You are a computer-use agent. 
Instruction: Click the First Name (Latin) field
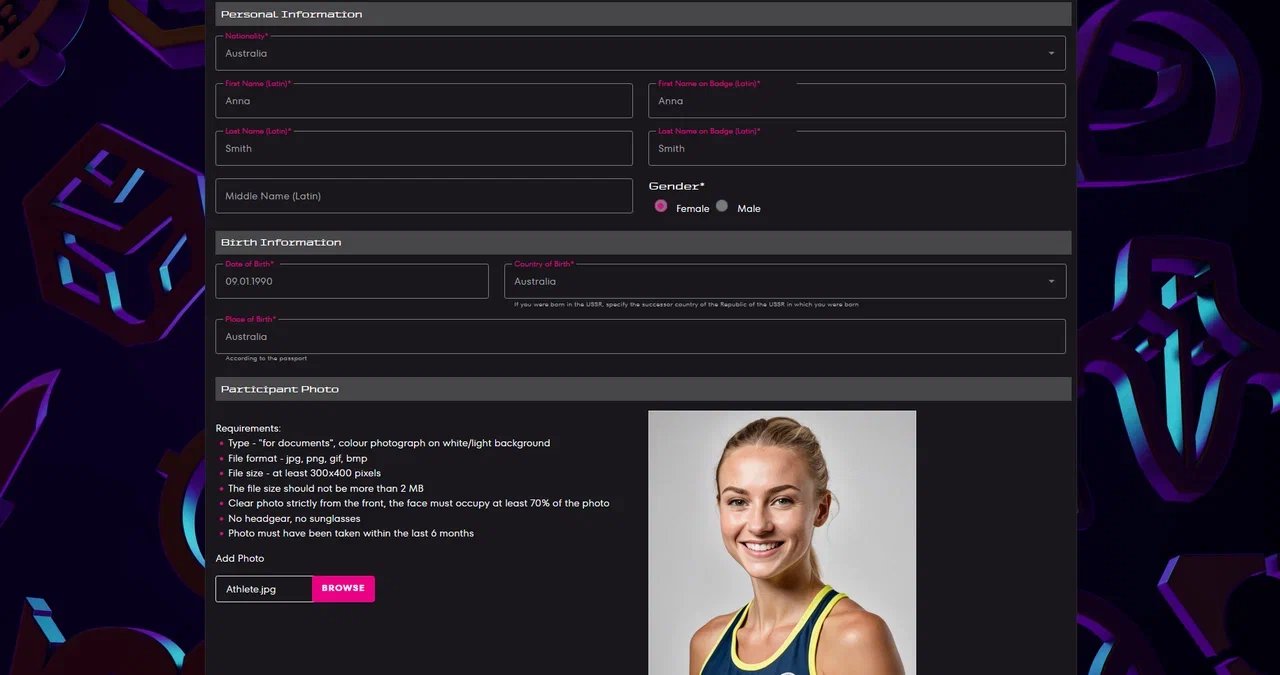click(424, 101)
